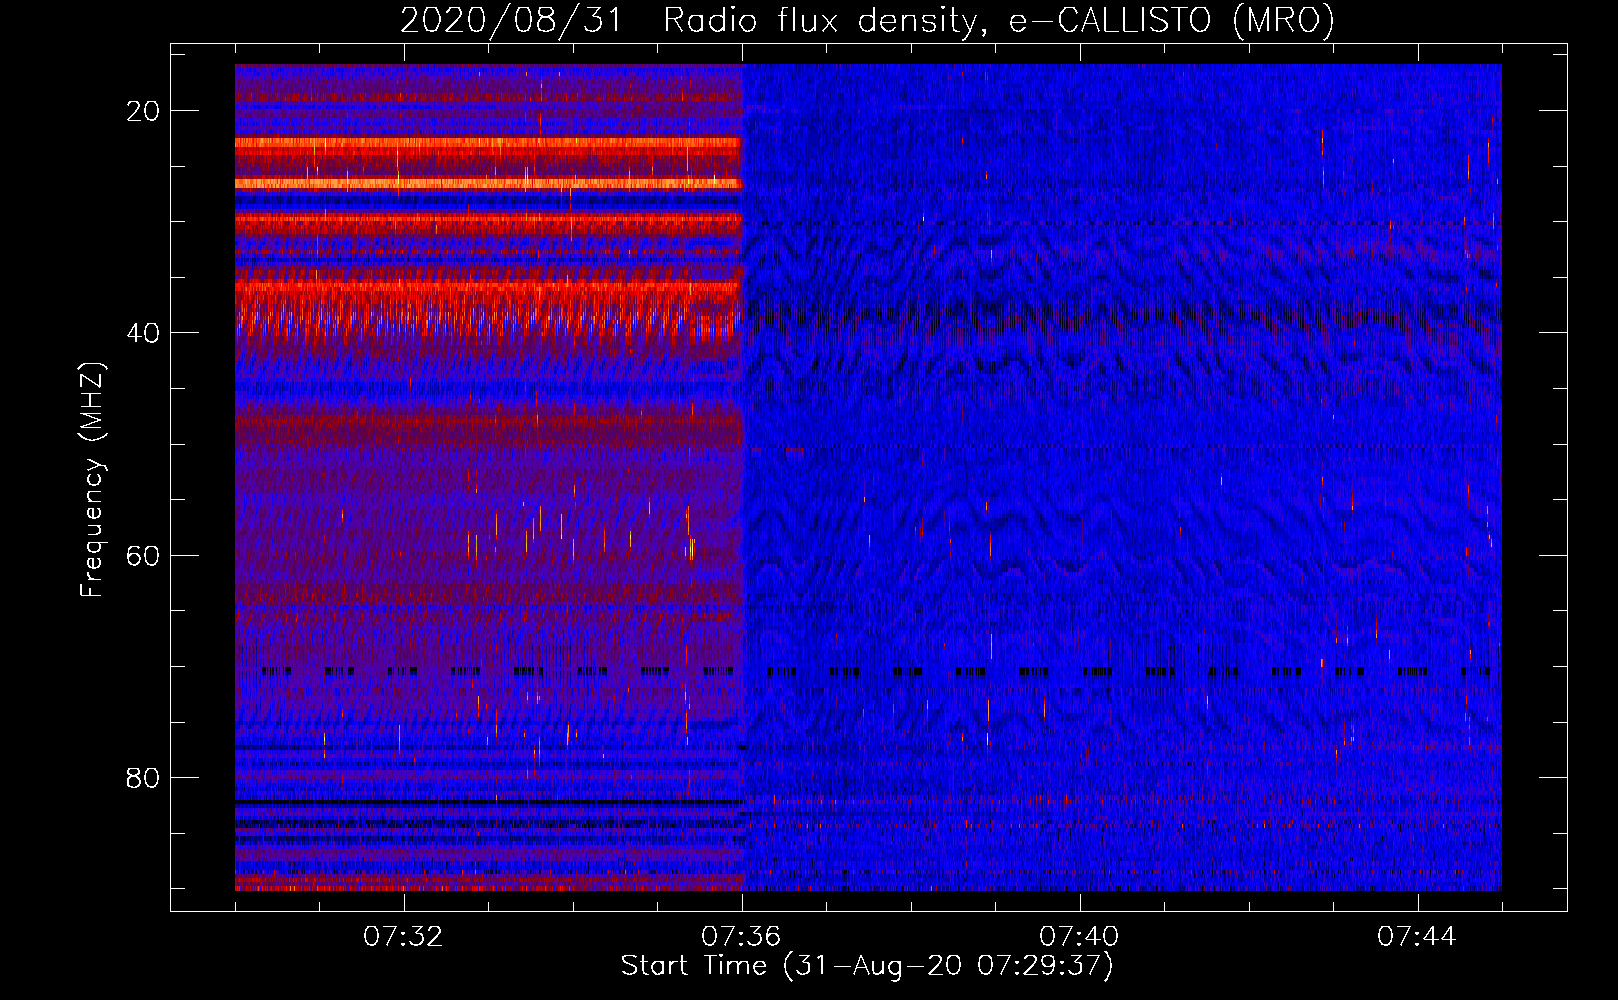The image size is (1618, 1000).
Task: Click the plot title mentioning e-CALLISTO (MRO)
Action: click(867, 20)
